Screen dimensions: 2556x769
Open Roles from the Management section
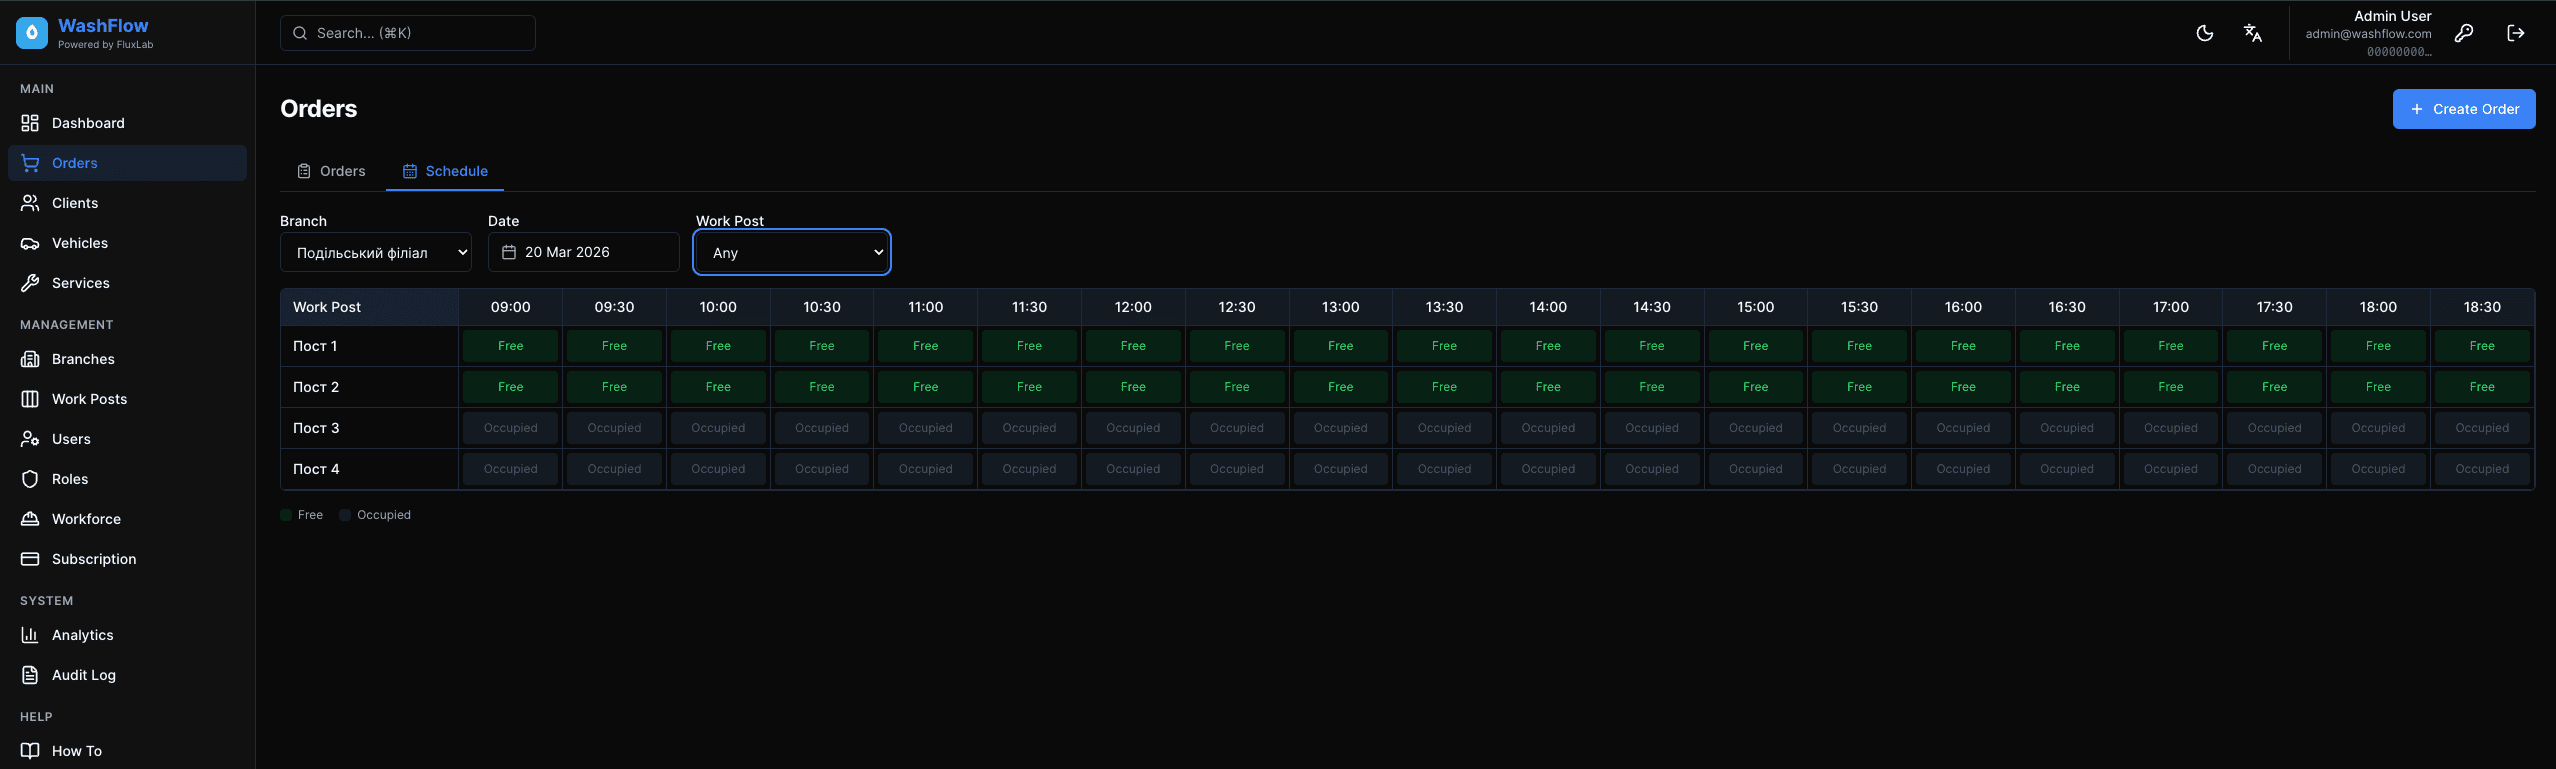[x=70, y=479]
